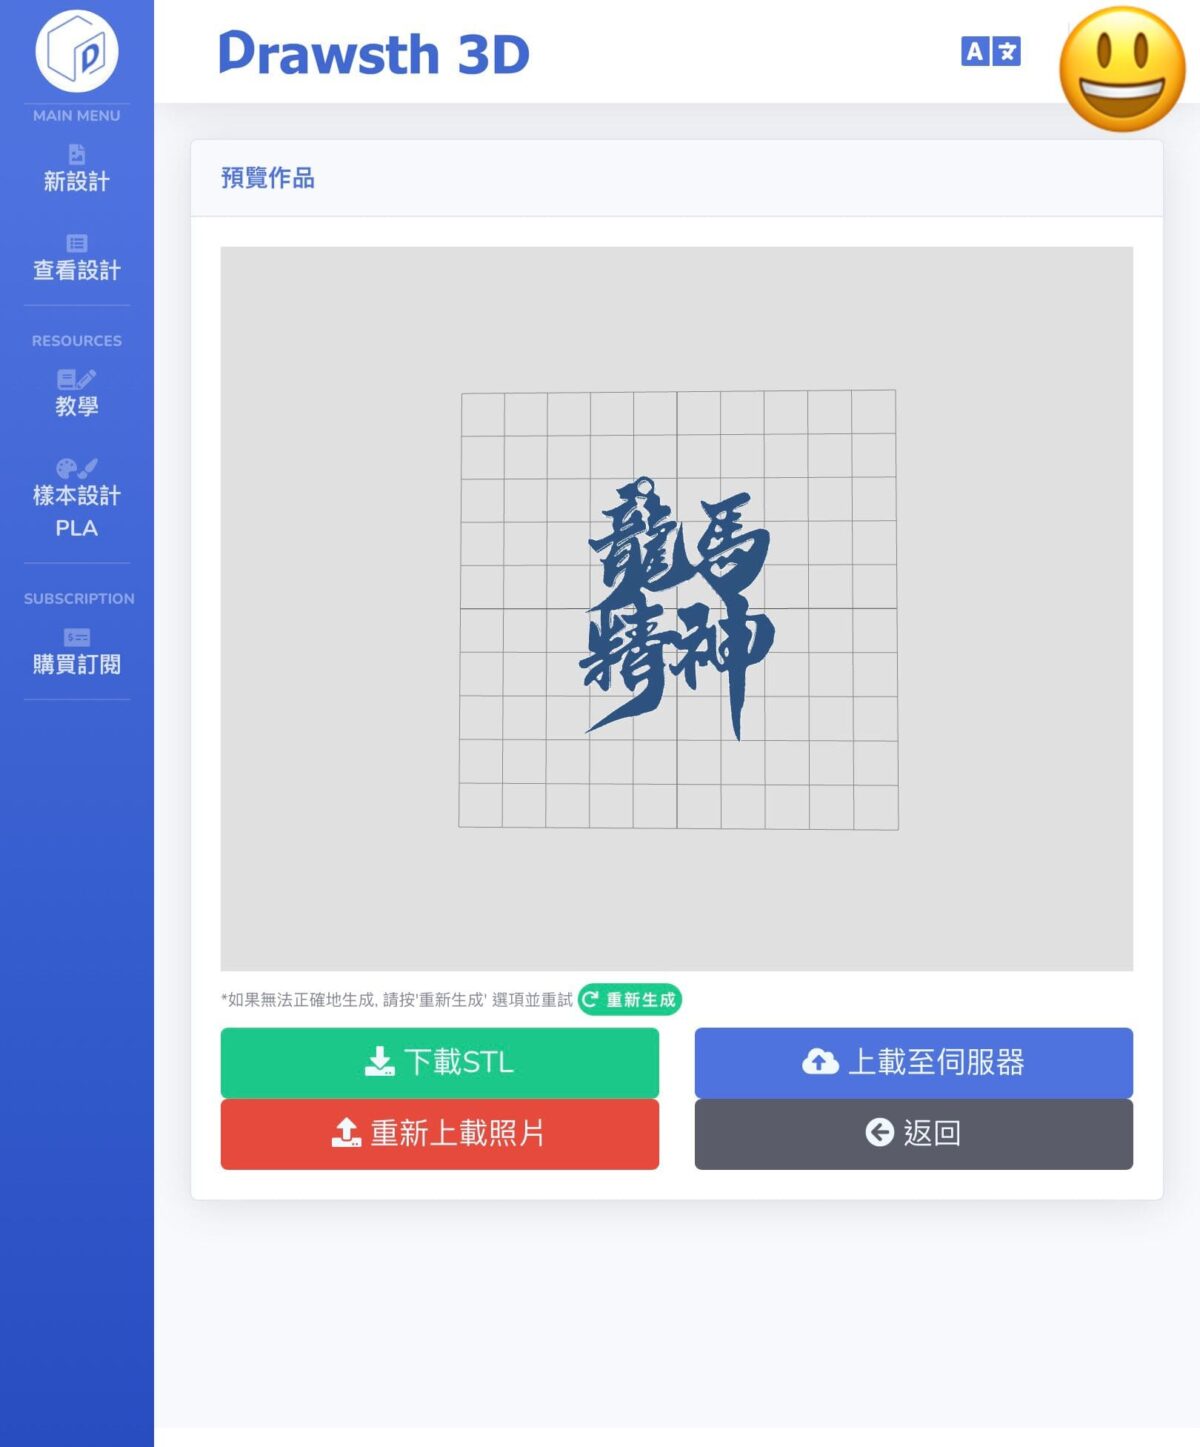Viewport: 1200px width, 1447px height.
Task: Click the 購買訂閱 subscription card icon
Action: [x=77, y=637]
